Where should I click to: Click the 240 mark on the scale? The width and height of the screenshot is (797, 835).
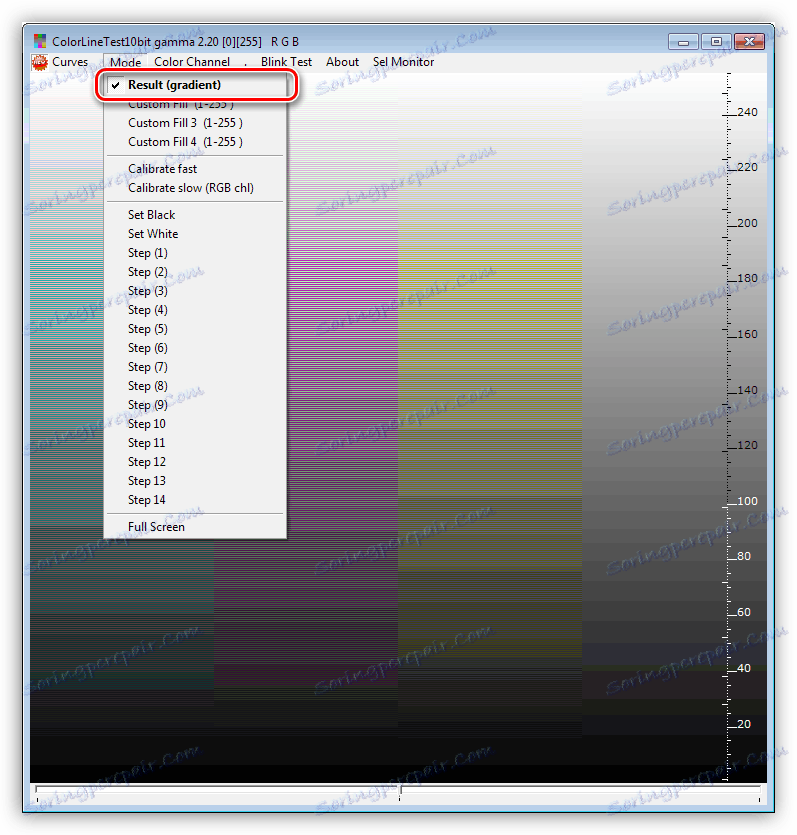point(747,112)
